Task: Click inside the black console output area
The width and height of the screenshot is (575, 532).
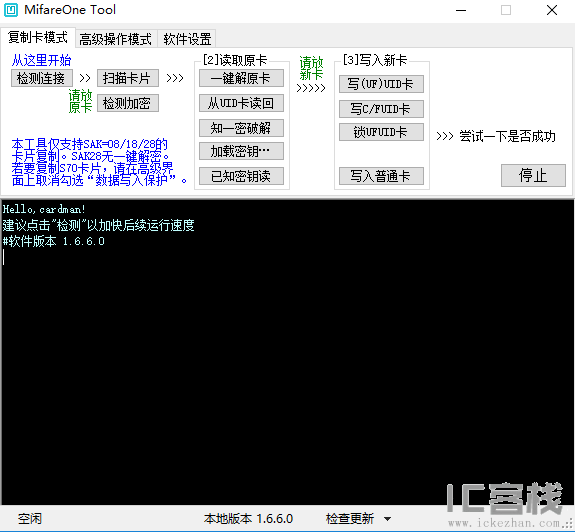Action: coord(288,352)
